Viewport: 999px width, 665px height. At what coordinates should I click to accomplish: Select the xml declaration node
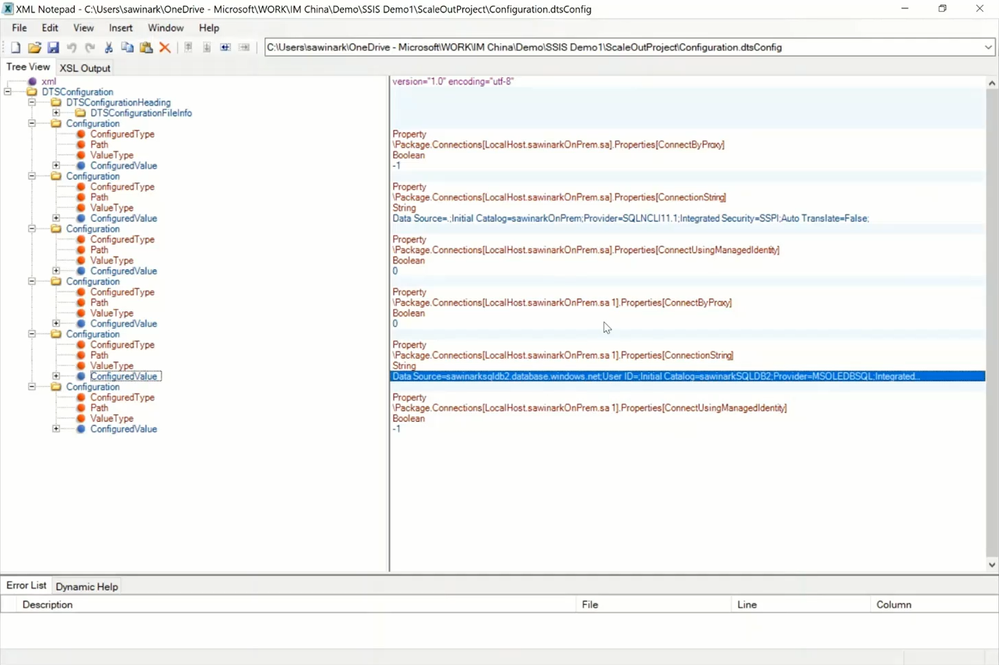click(48, 82)
